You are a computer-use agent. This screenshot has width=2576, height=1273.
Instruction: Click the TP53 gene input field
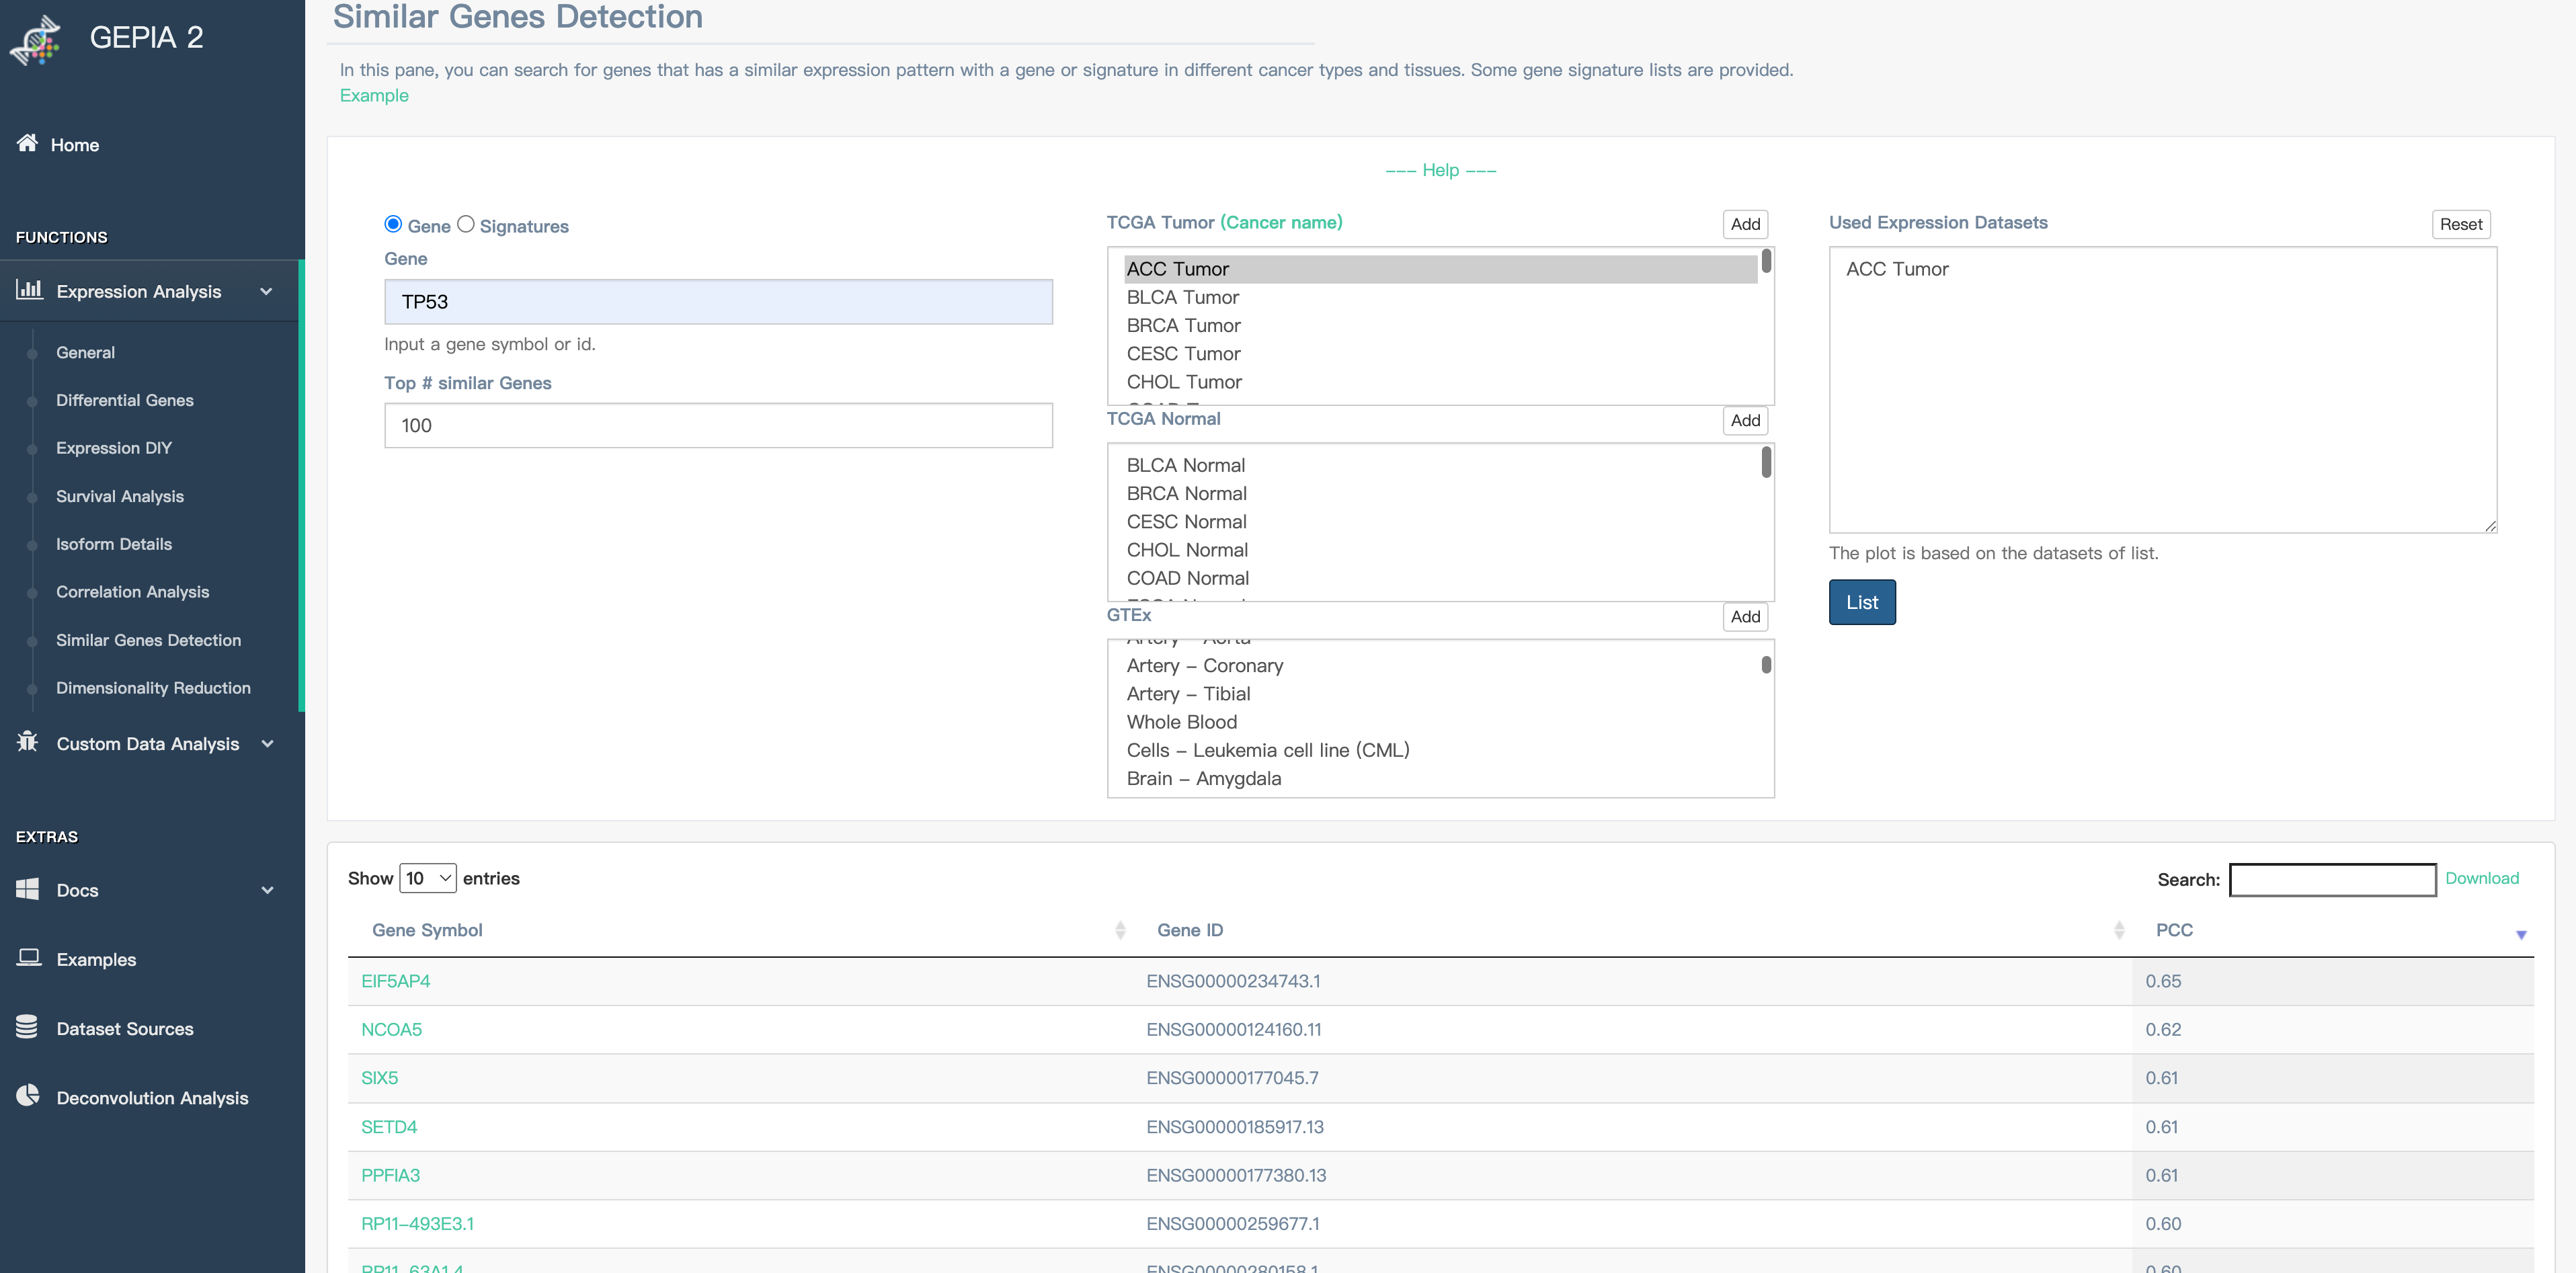(x=717, y=302)
